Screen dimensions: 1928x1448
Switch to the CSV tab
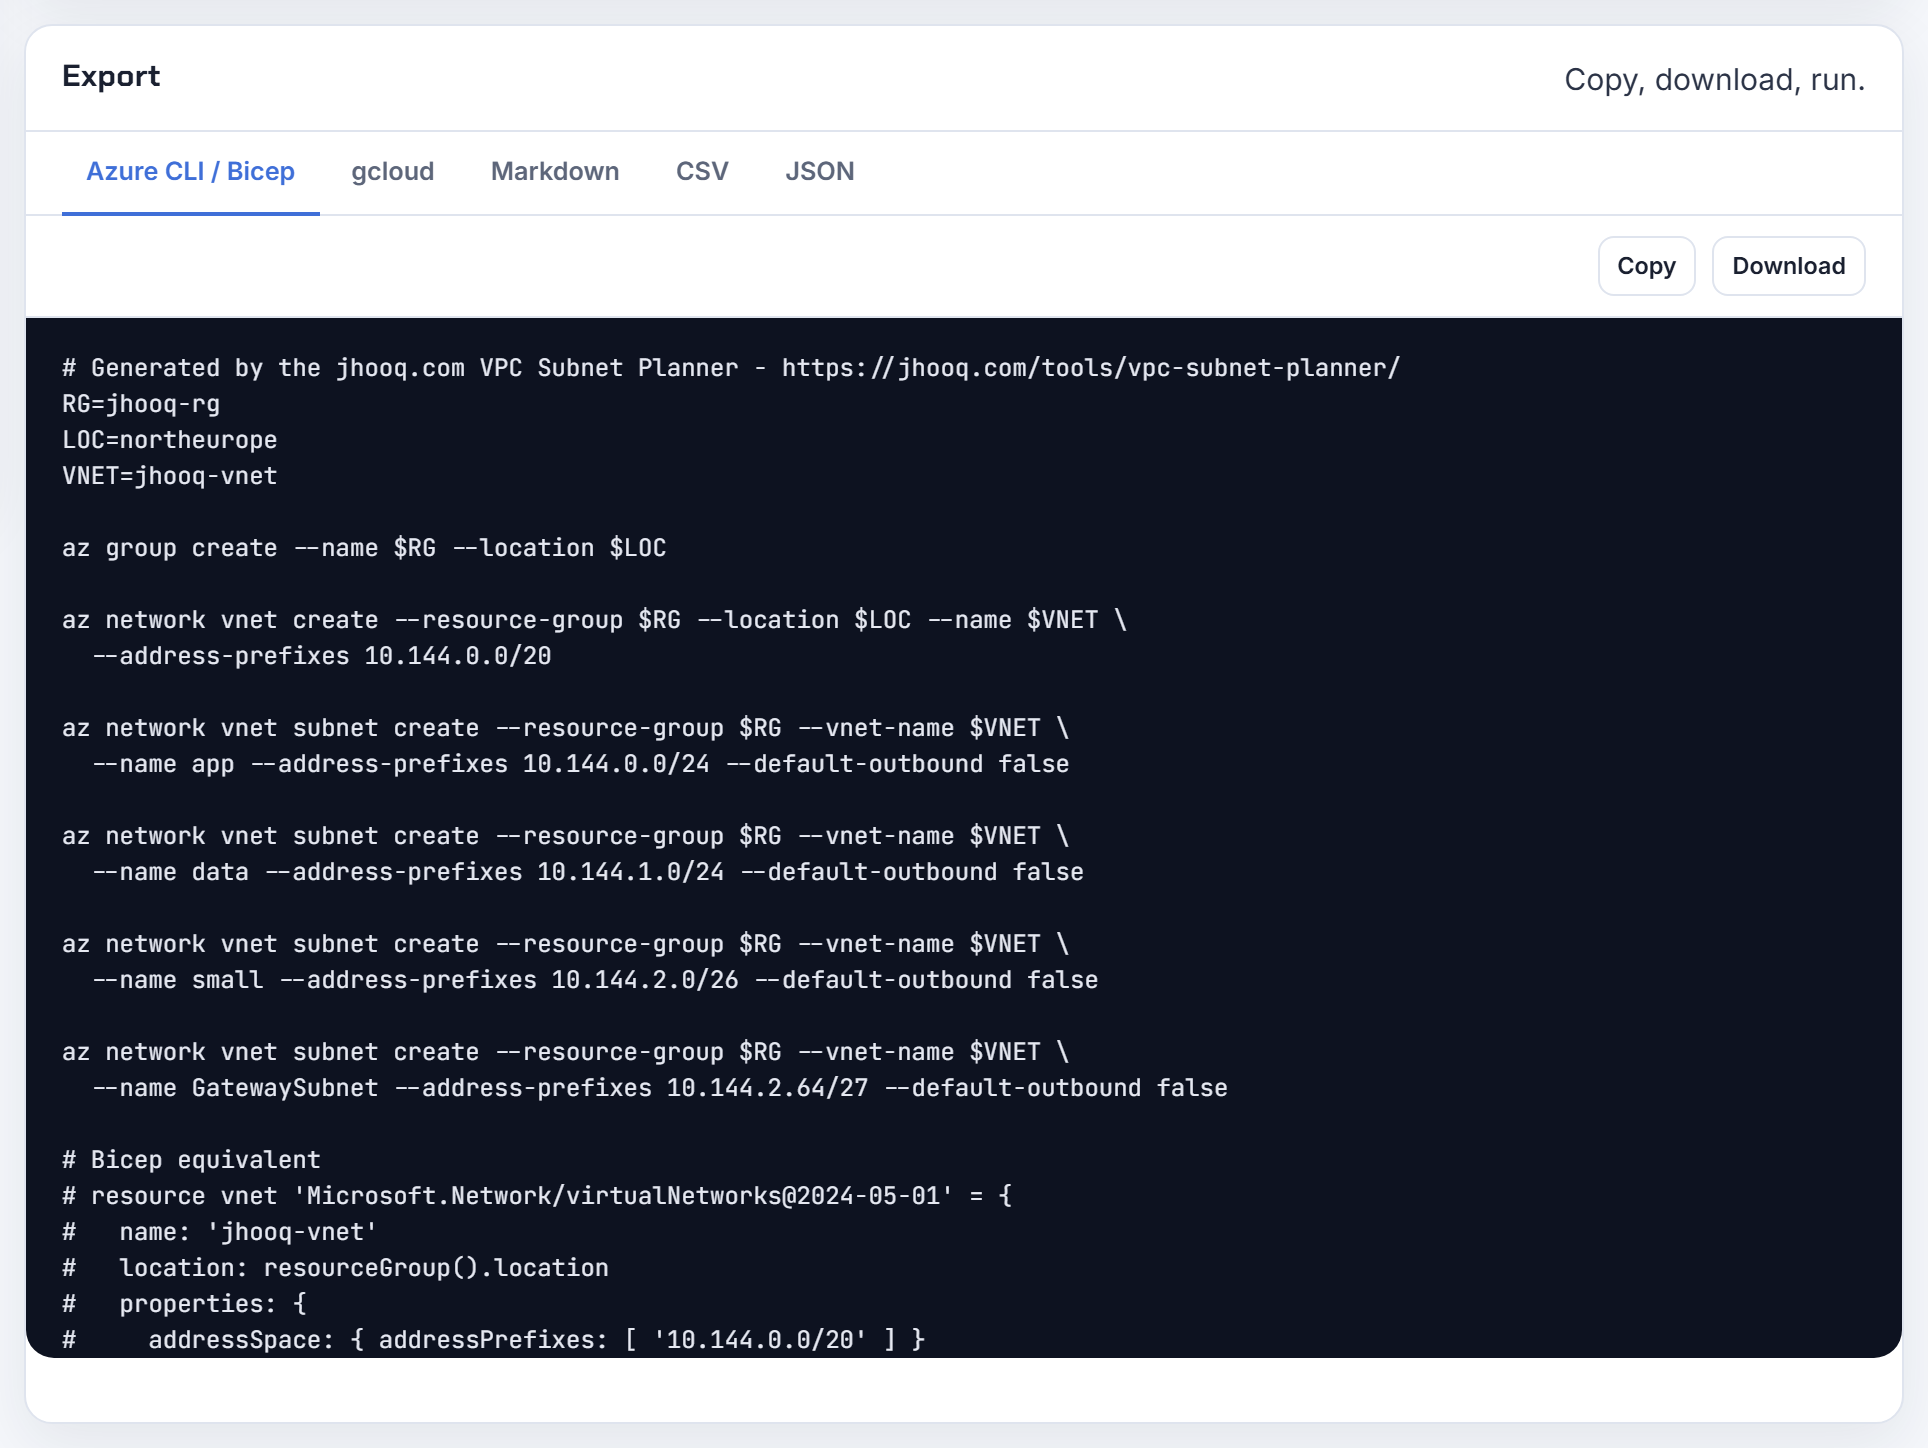pyautogui.click(x=702, y=172)
